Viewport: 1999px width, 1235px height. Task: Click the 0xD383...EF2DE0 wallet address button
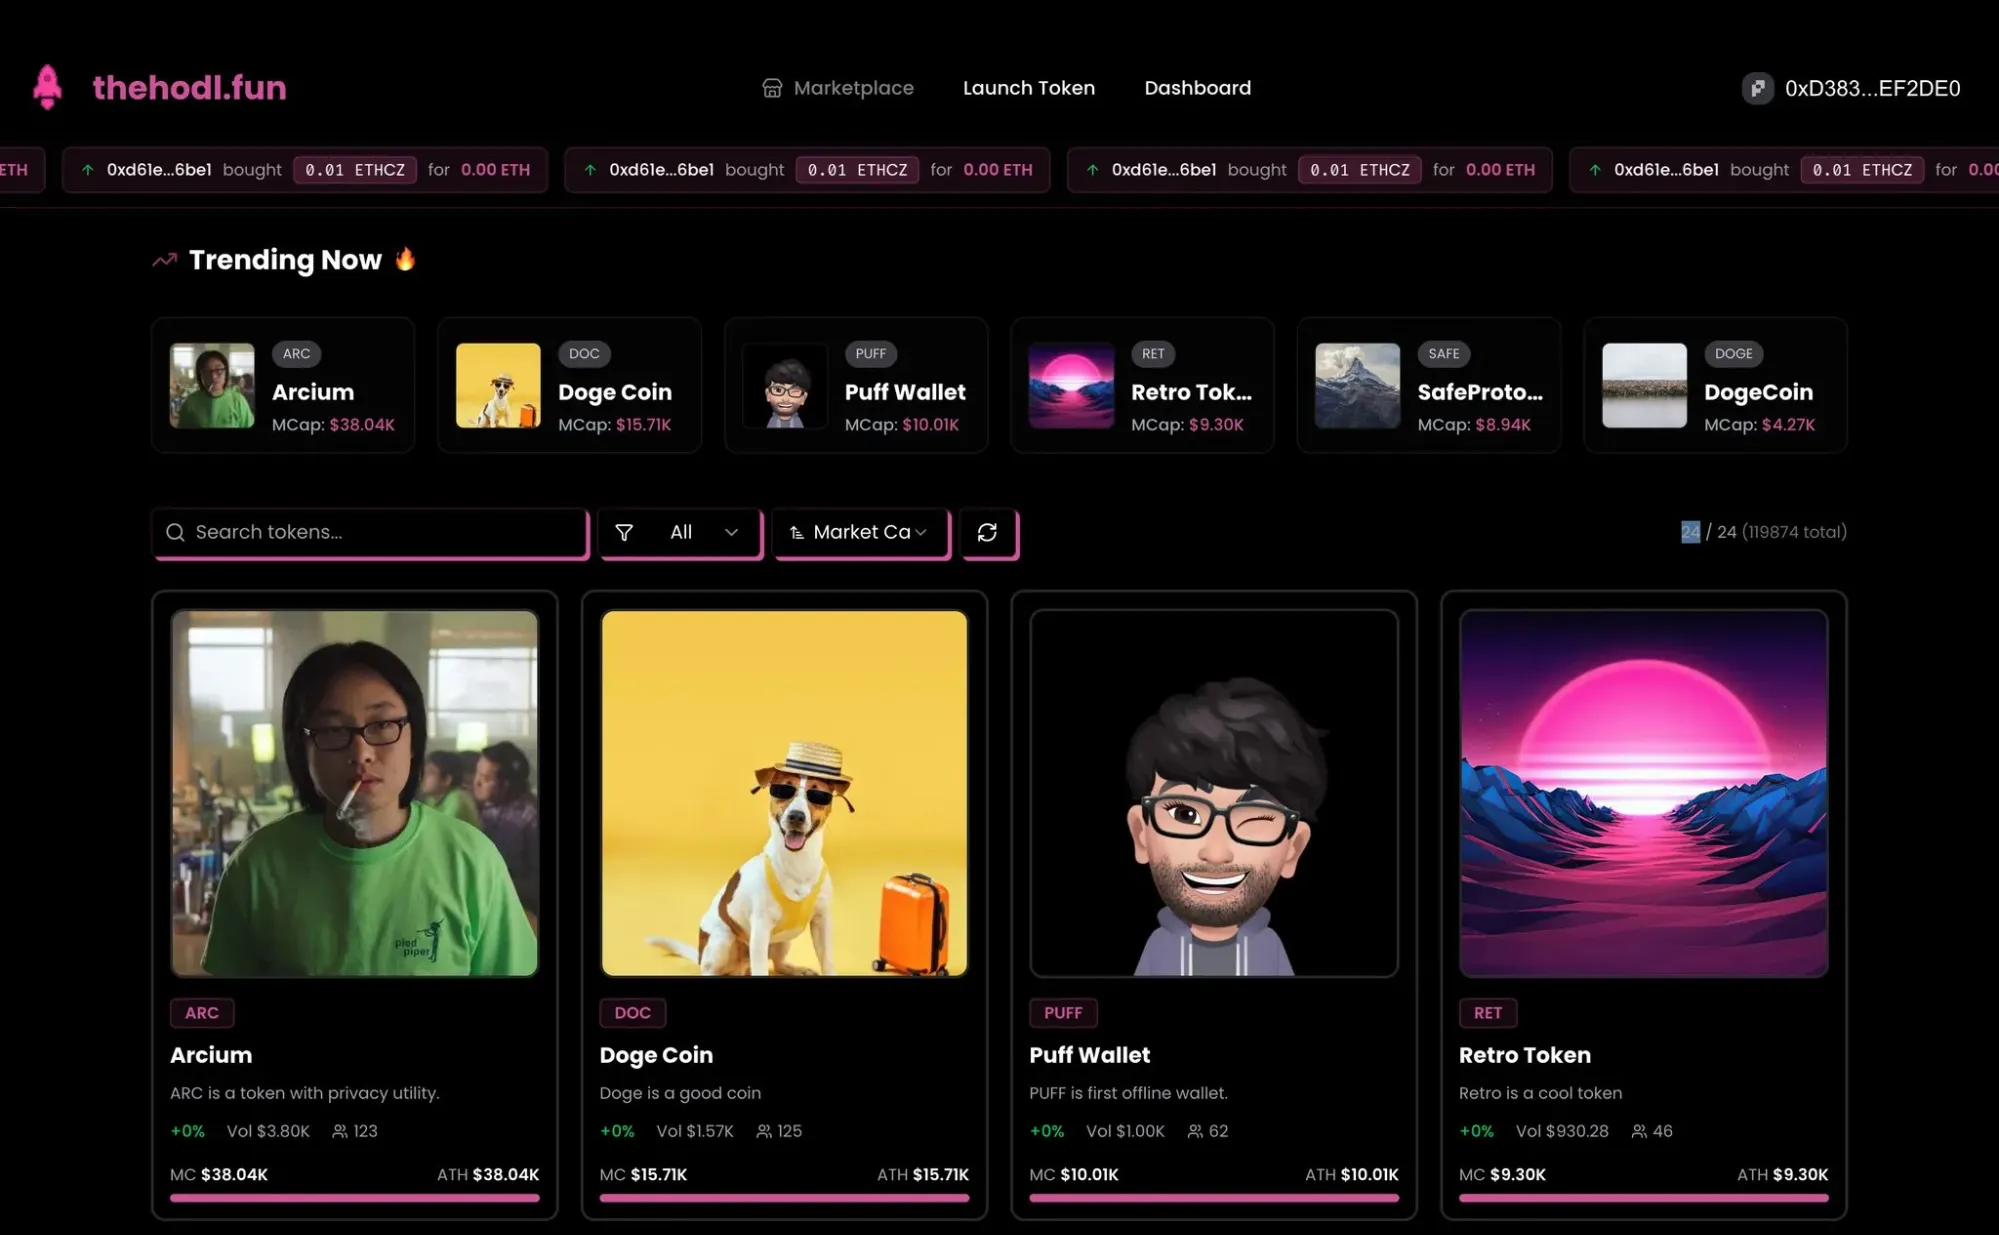pos(1871,88)
